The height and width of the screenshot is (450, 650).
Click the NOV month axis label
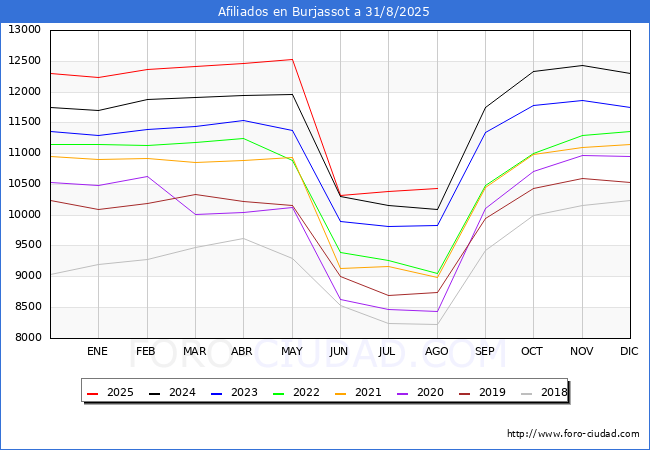point(582,351)
